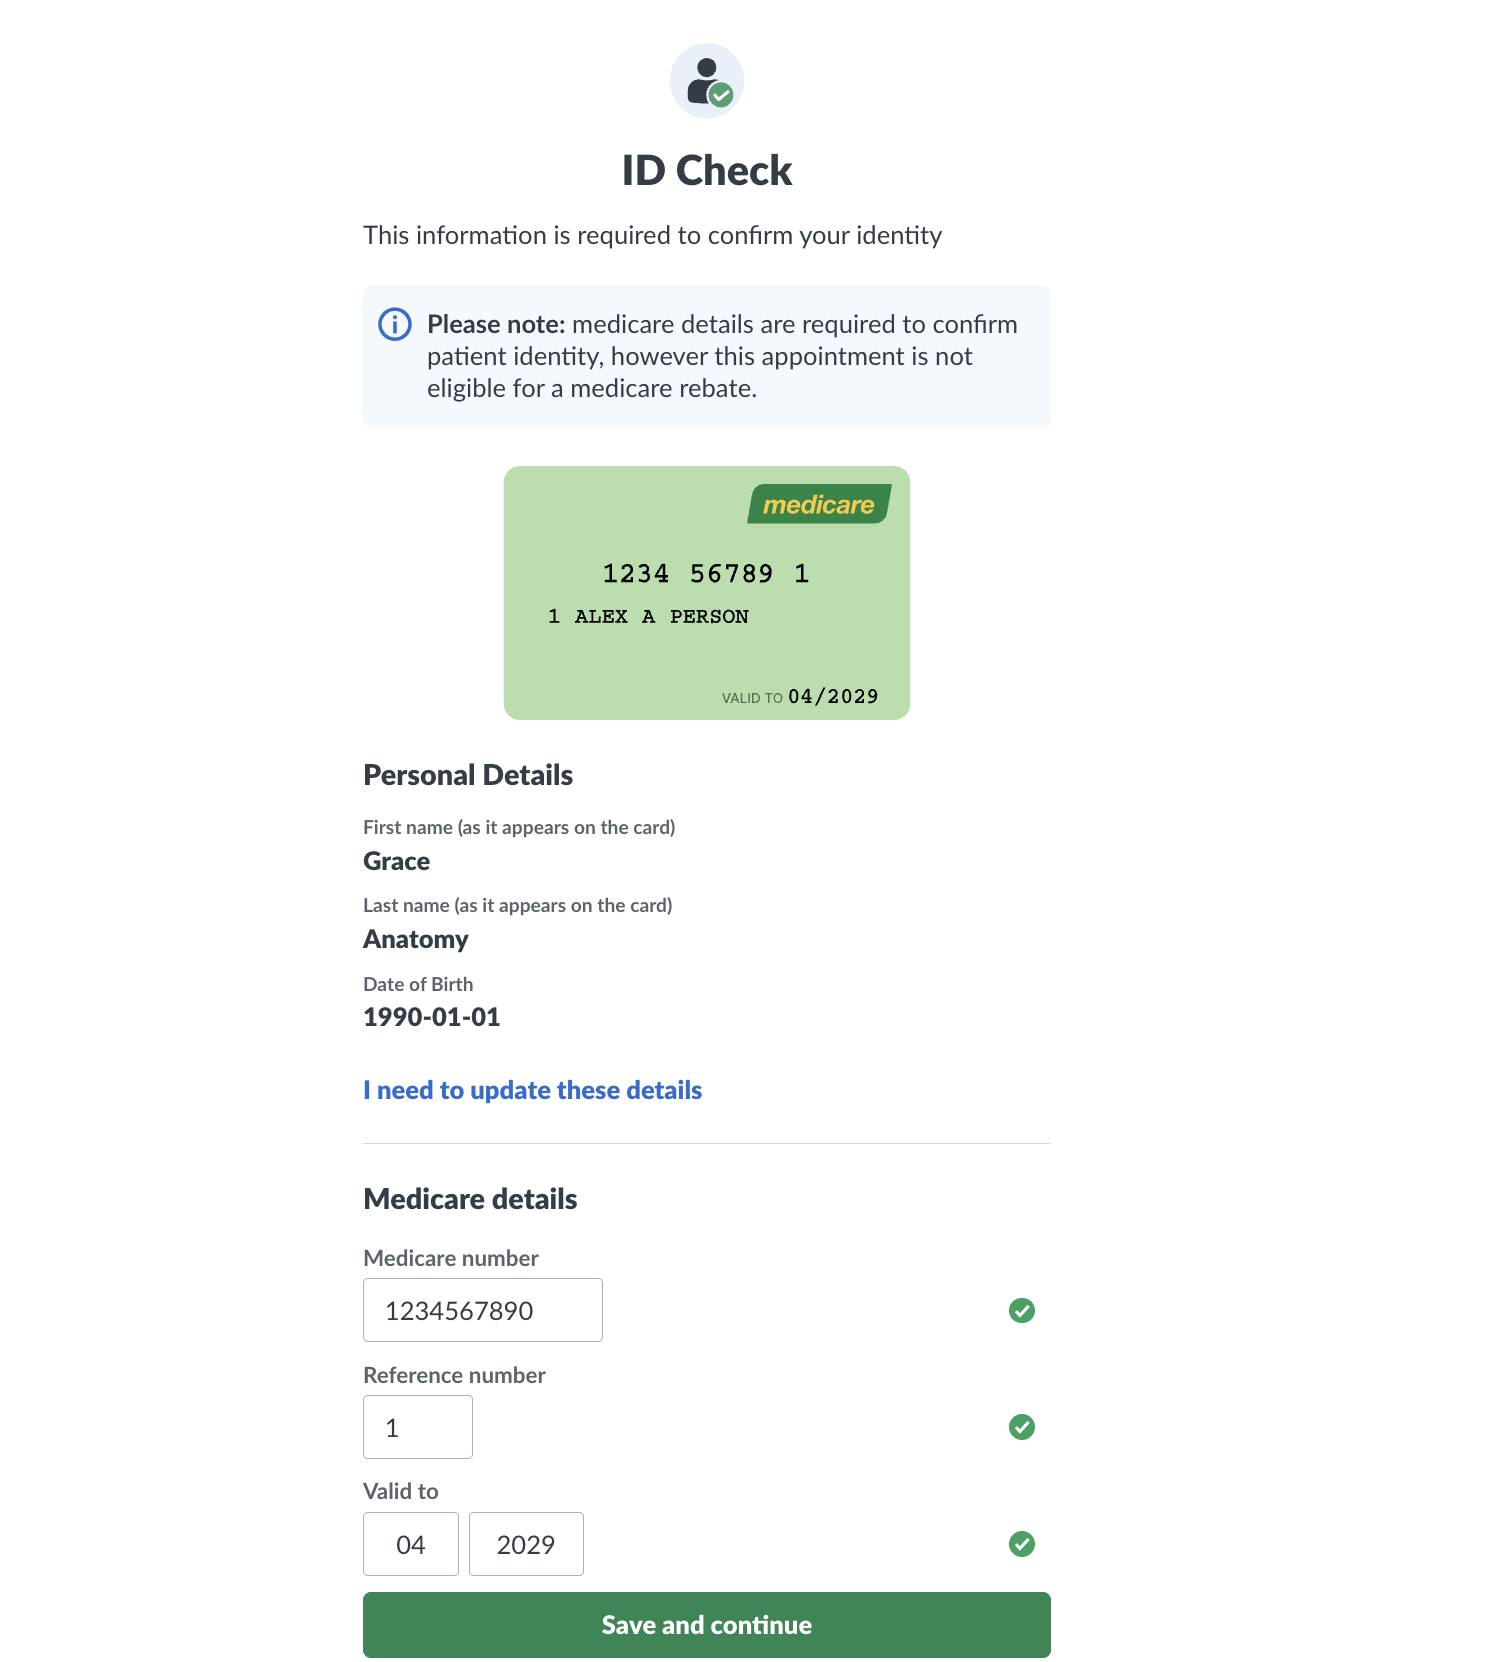Click the green checkmark beside Reference number
The image size is (1508, 1662).
(1021, 1427)
